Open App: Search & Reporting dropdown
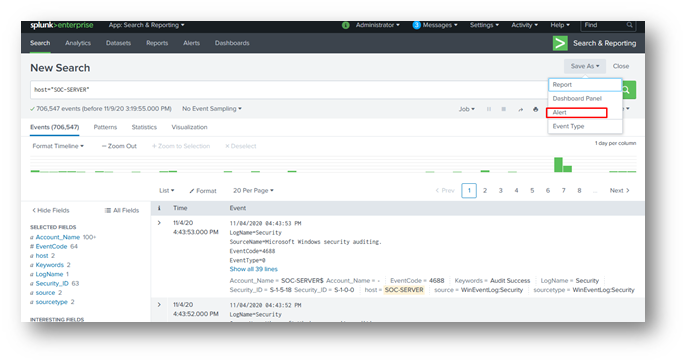 pyautogui.click(x=146, y=25)
